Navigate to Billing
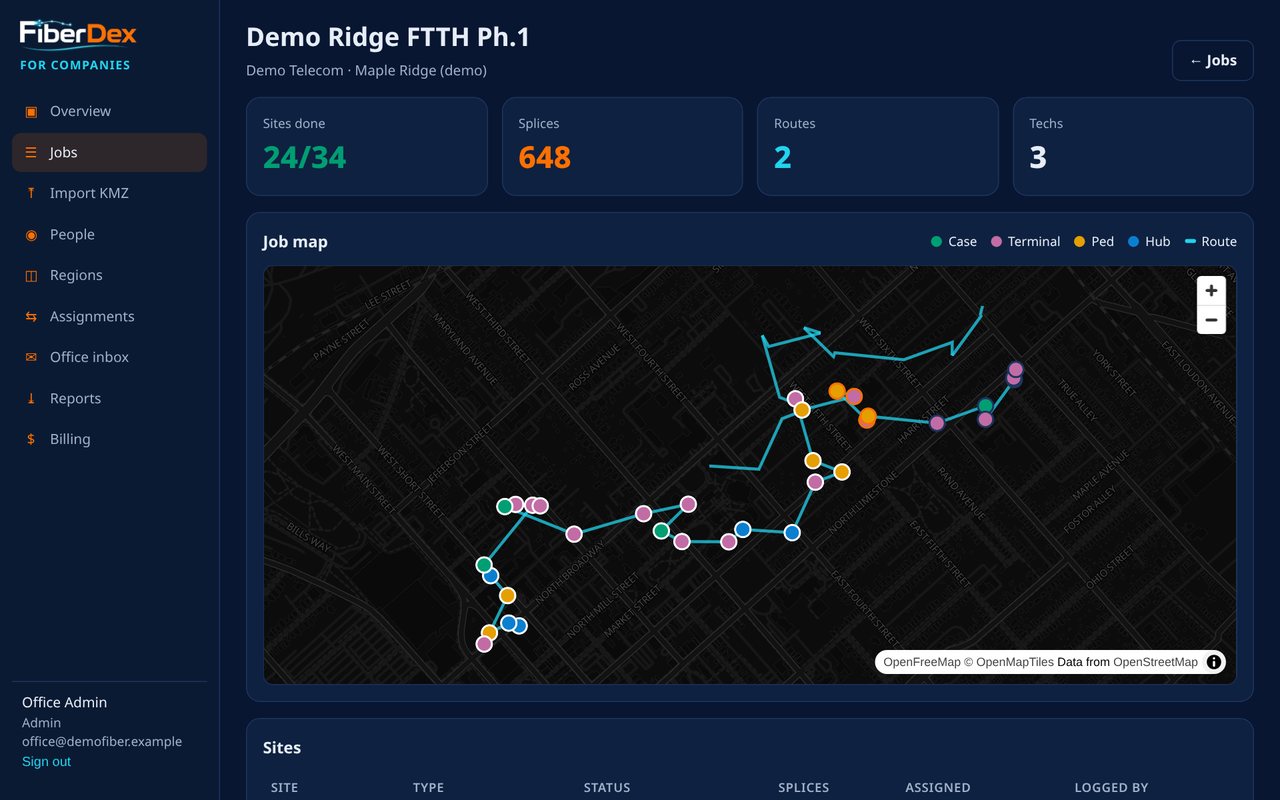Viewport: 1280px width, 800px height. 109,439
